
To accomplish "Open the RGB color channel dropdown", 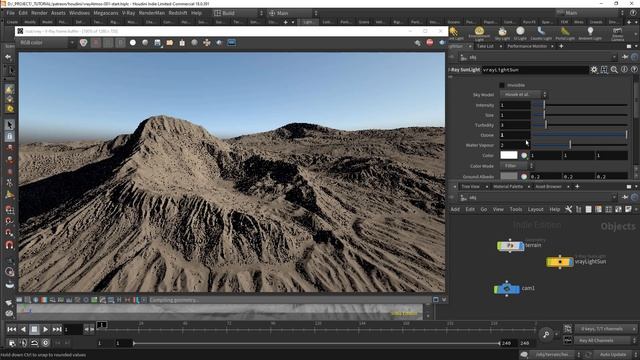I will click(x=46, y=42).
